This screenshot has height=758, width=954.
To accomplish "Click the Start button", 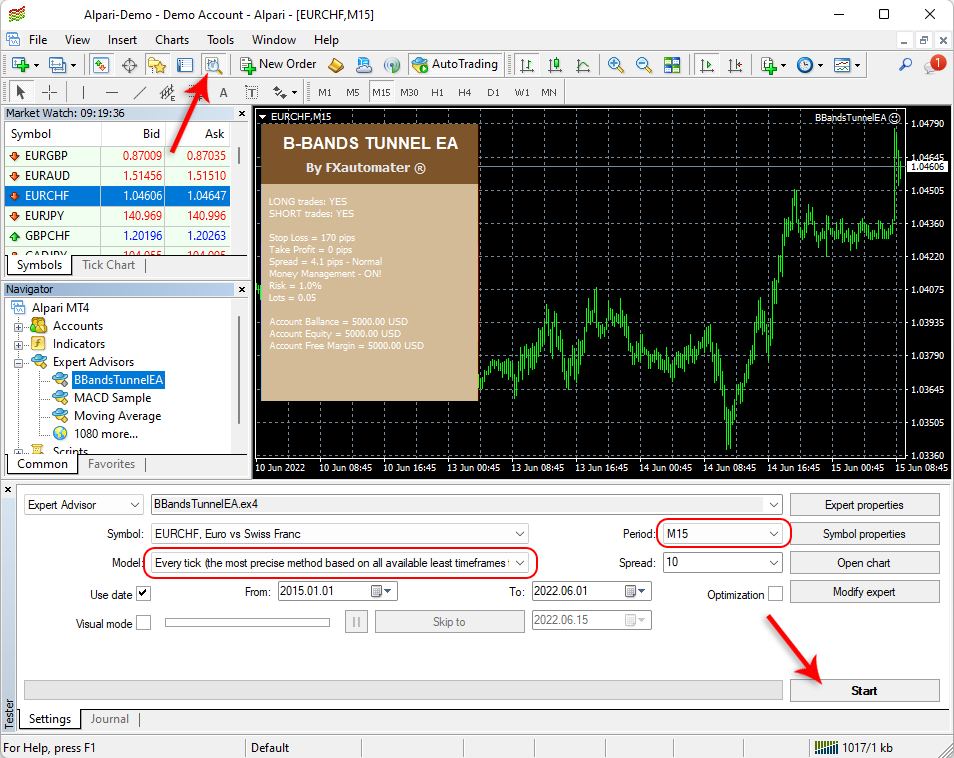I will click(x=864, y=690).
